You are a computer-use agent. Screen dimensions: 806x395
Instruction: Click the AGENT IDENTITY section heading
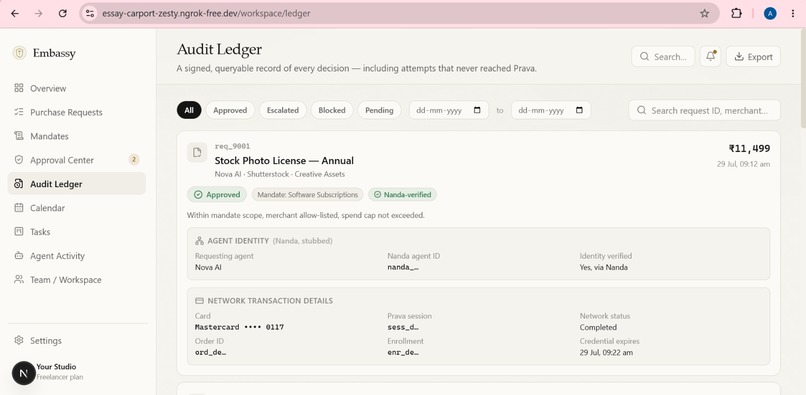pyautogui.click(x=238, y=241)
